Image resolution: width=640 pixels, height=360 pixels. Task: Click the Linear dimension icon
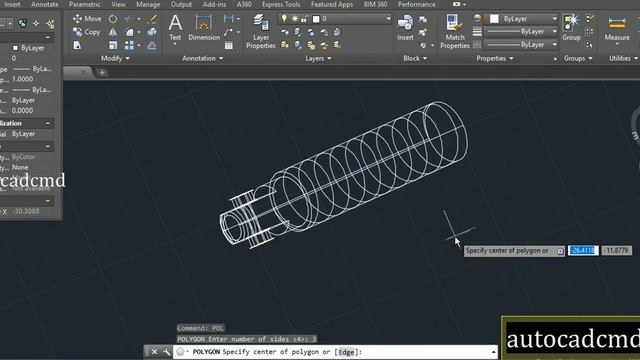coord(229,19)
